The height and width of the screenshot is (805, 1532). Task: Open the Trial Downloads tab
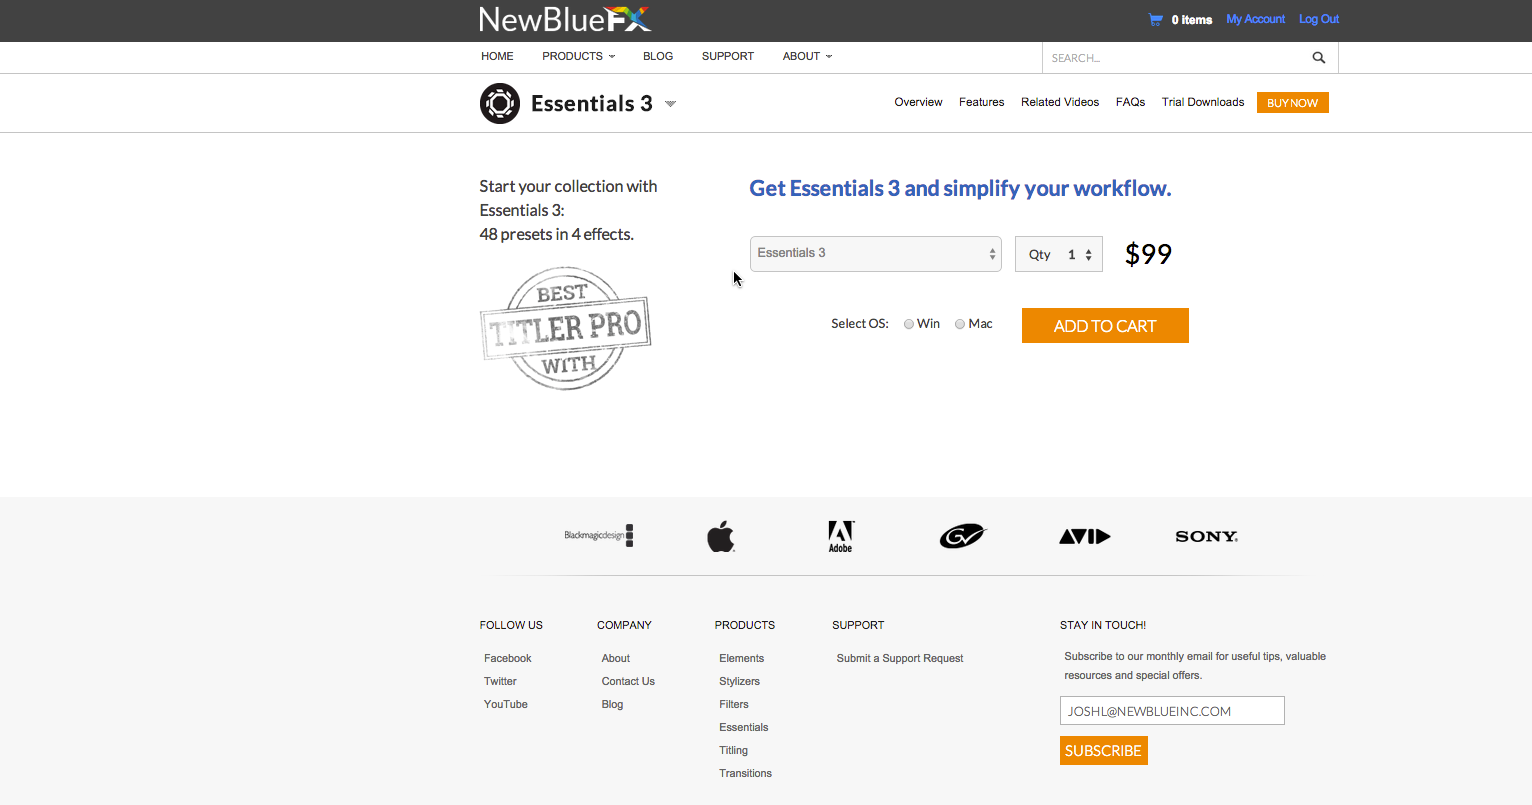(x=1202, y=102)
